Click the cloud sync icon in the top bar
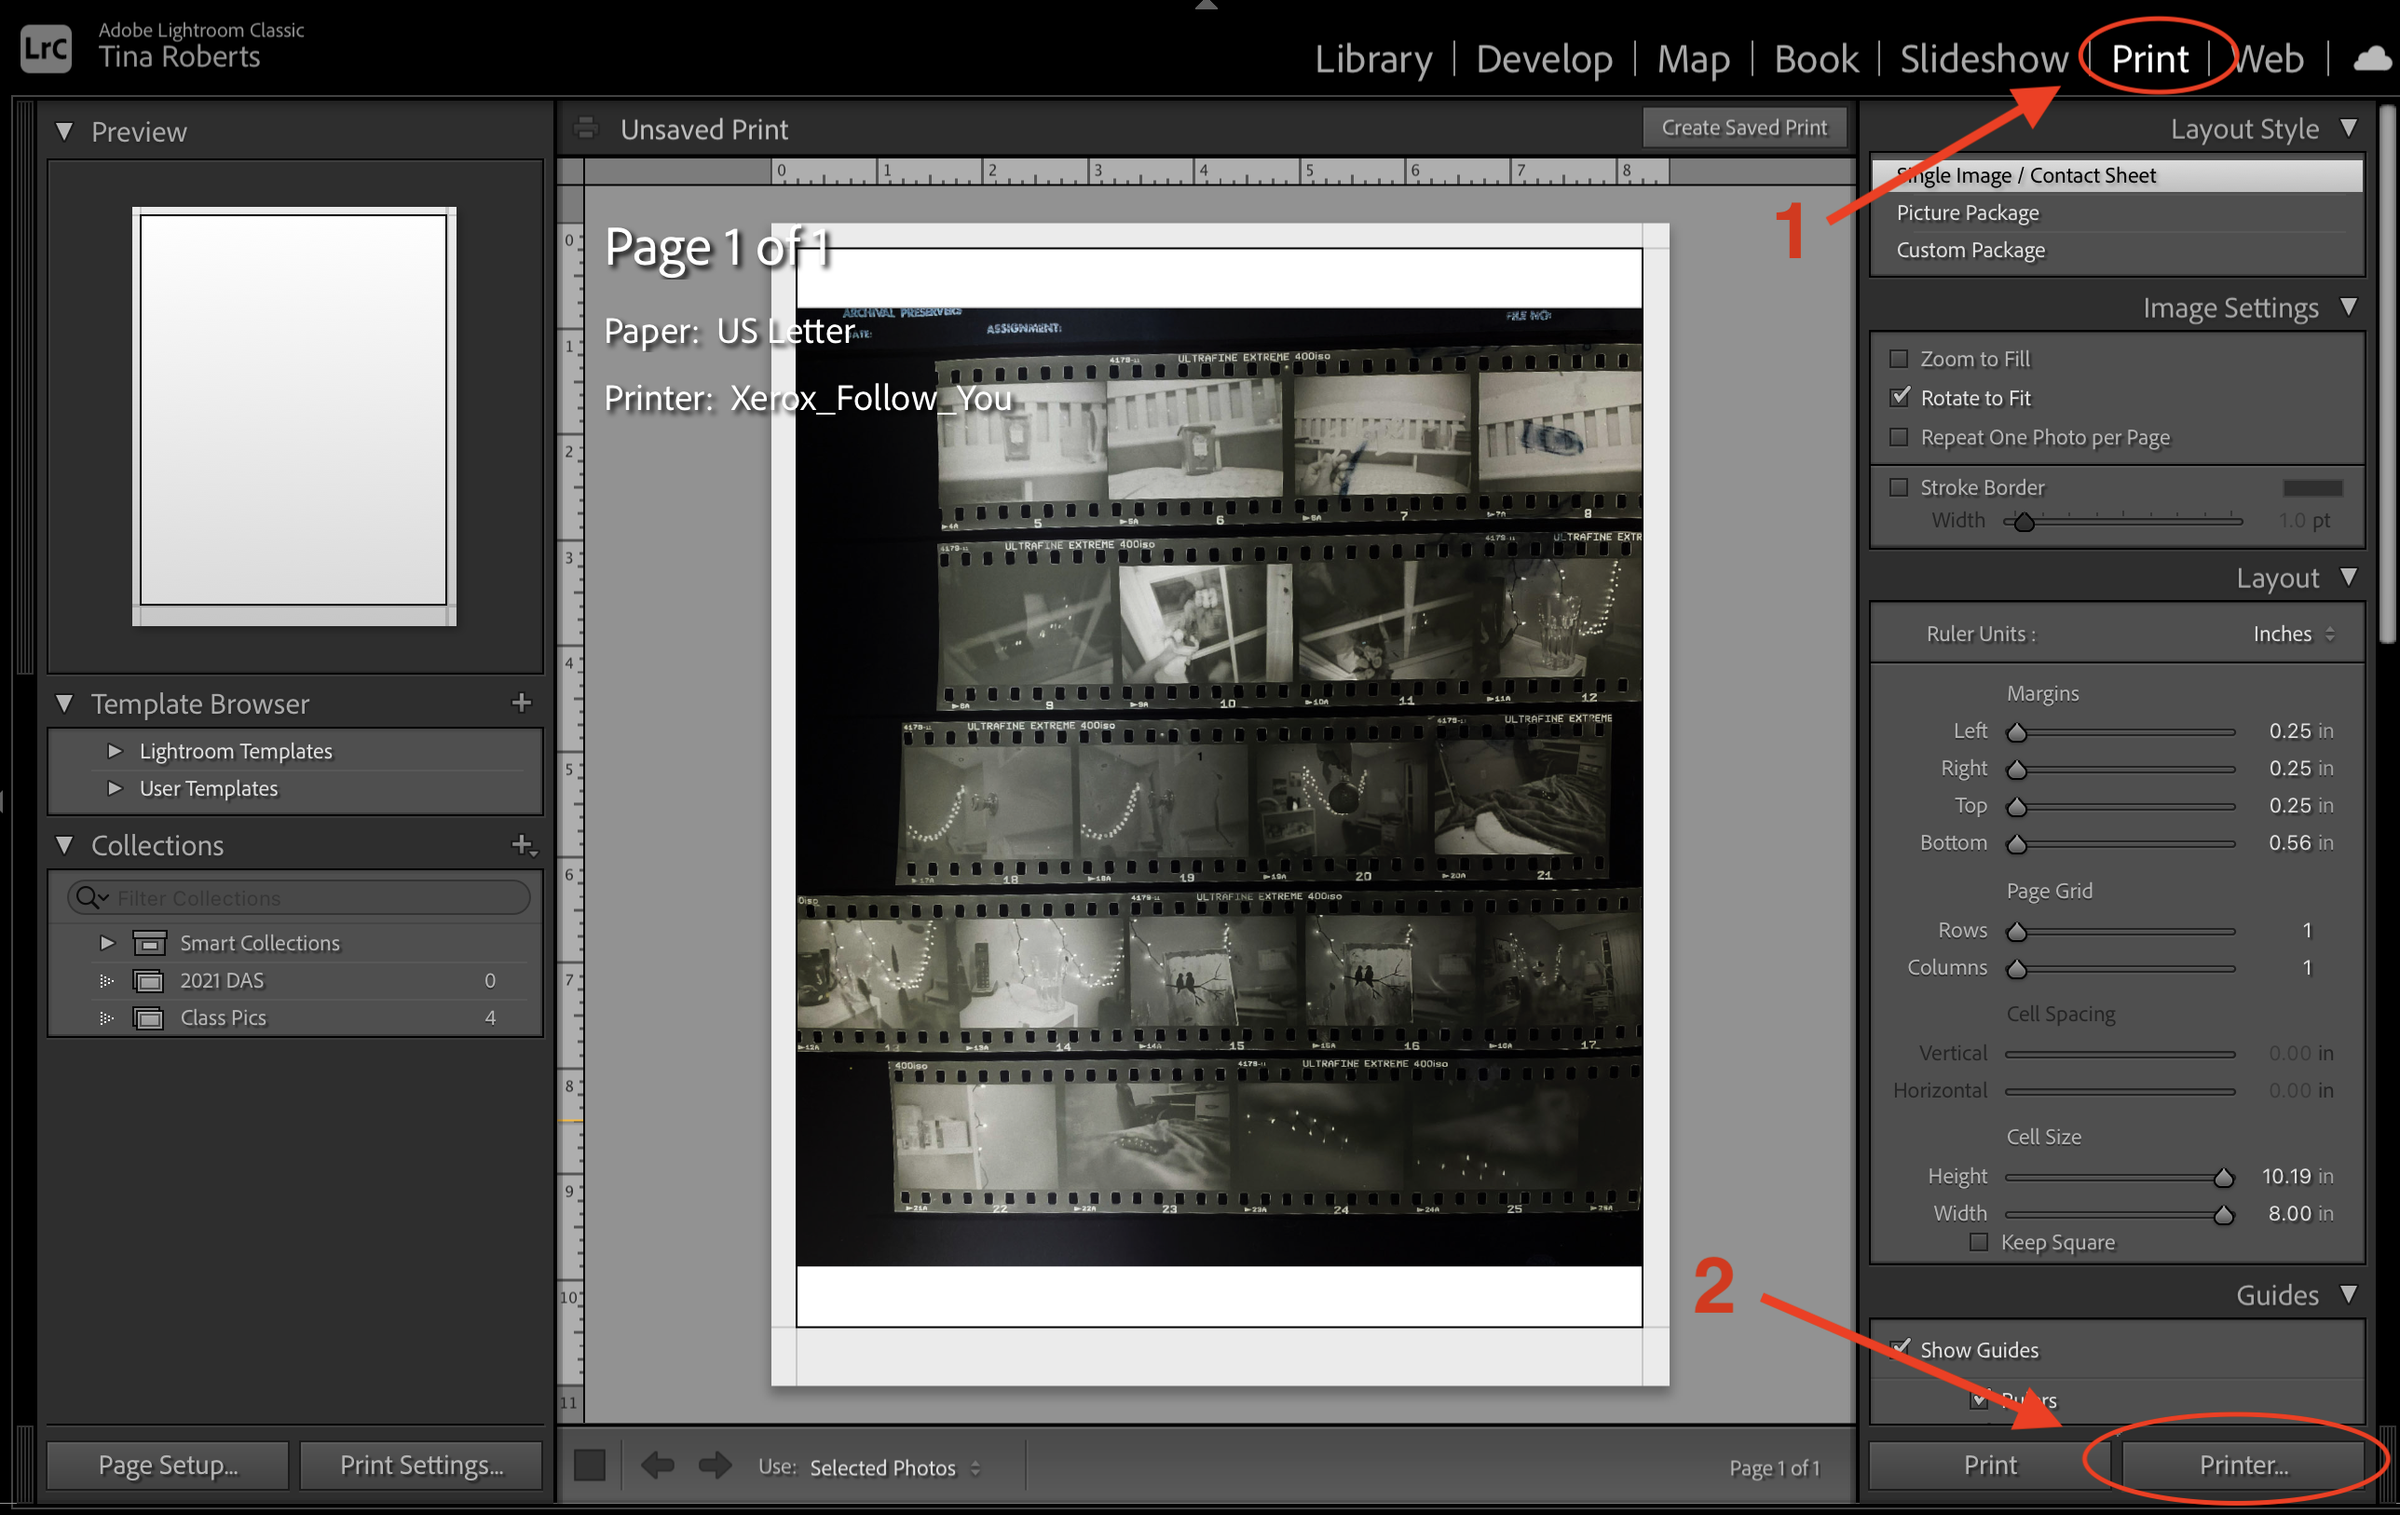 pos(2371,60)
